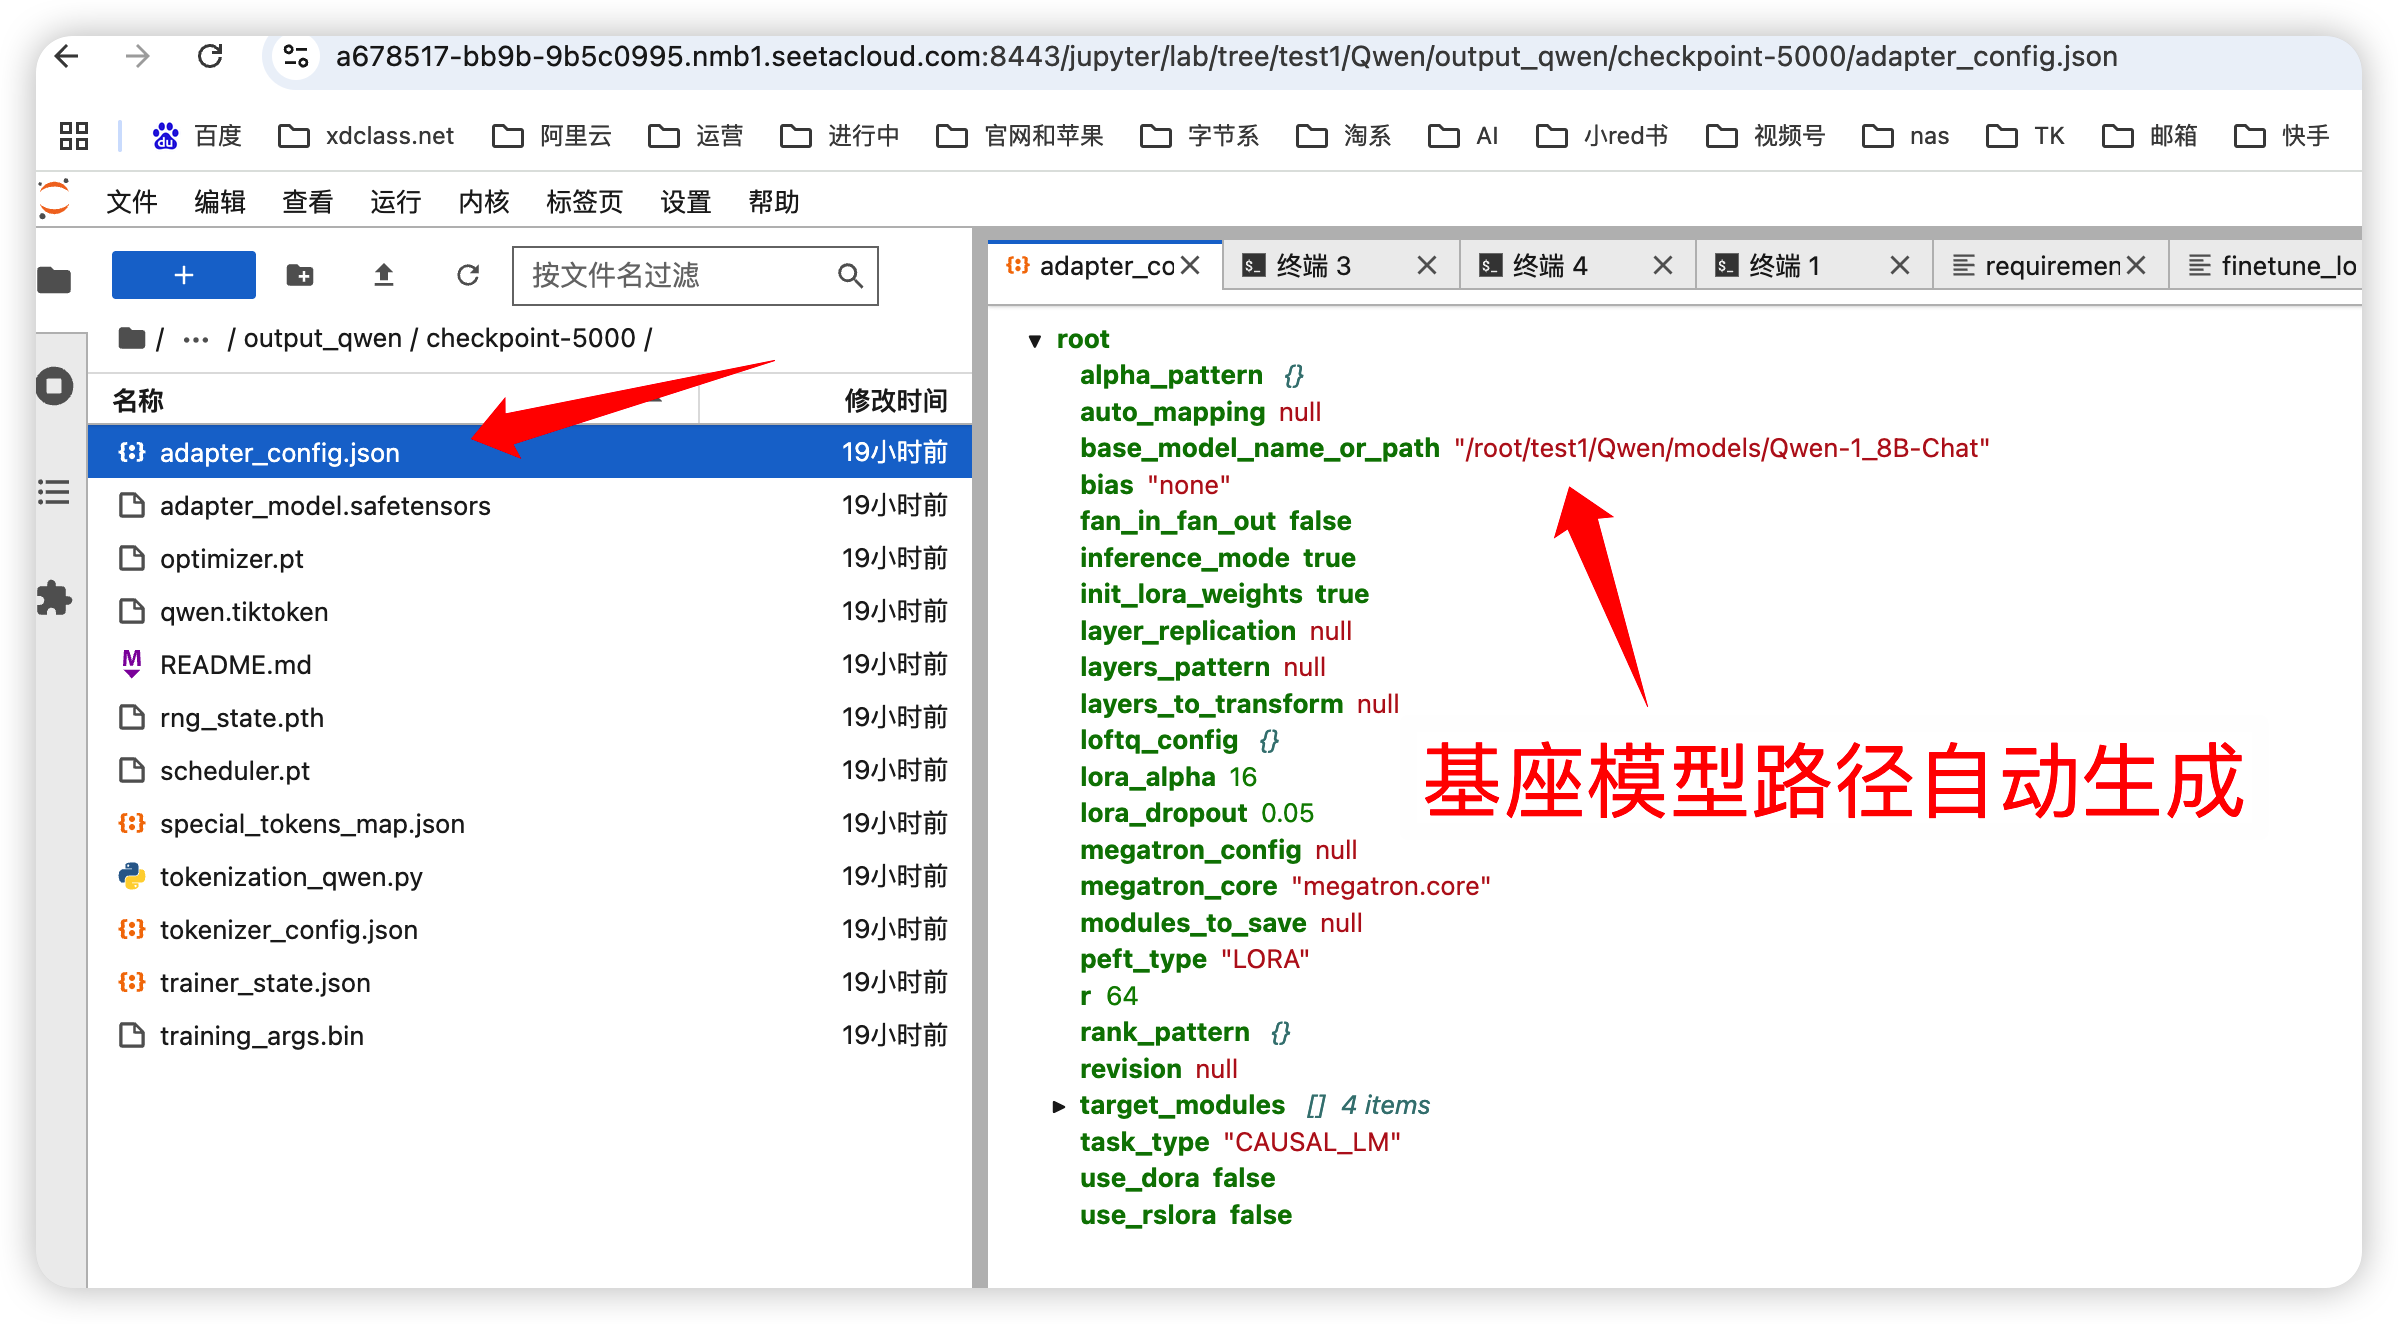This screenshot has width=2398, height=1324.
Task: Click the new folder icon
Action: click(299, 275)
